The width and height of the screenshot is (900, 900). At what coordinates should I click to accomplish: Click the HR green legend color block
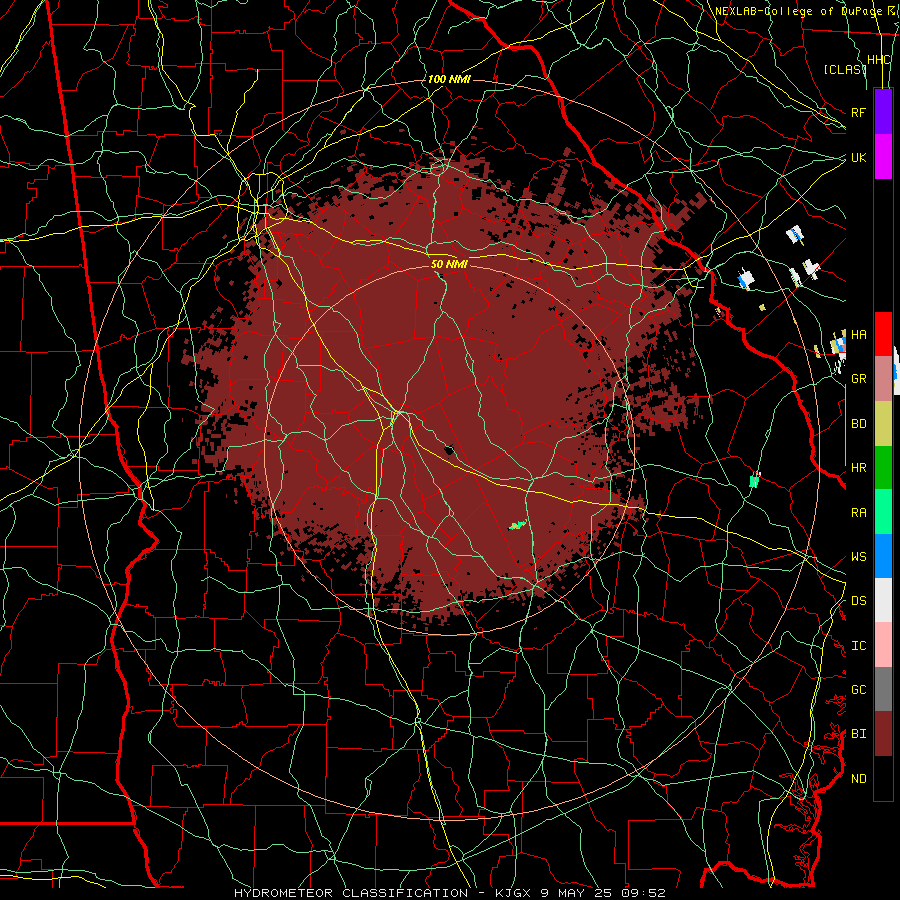click(x=883, y=467)
